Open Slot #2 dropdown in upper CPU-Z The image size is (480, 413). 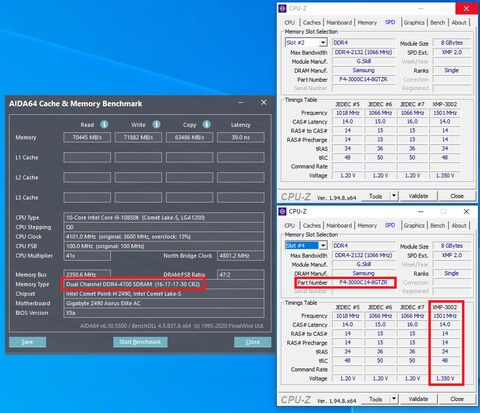323,43
